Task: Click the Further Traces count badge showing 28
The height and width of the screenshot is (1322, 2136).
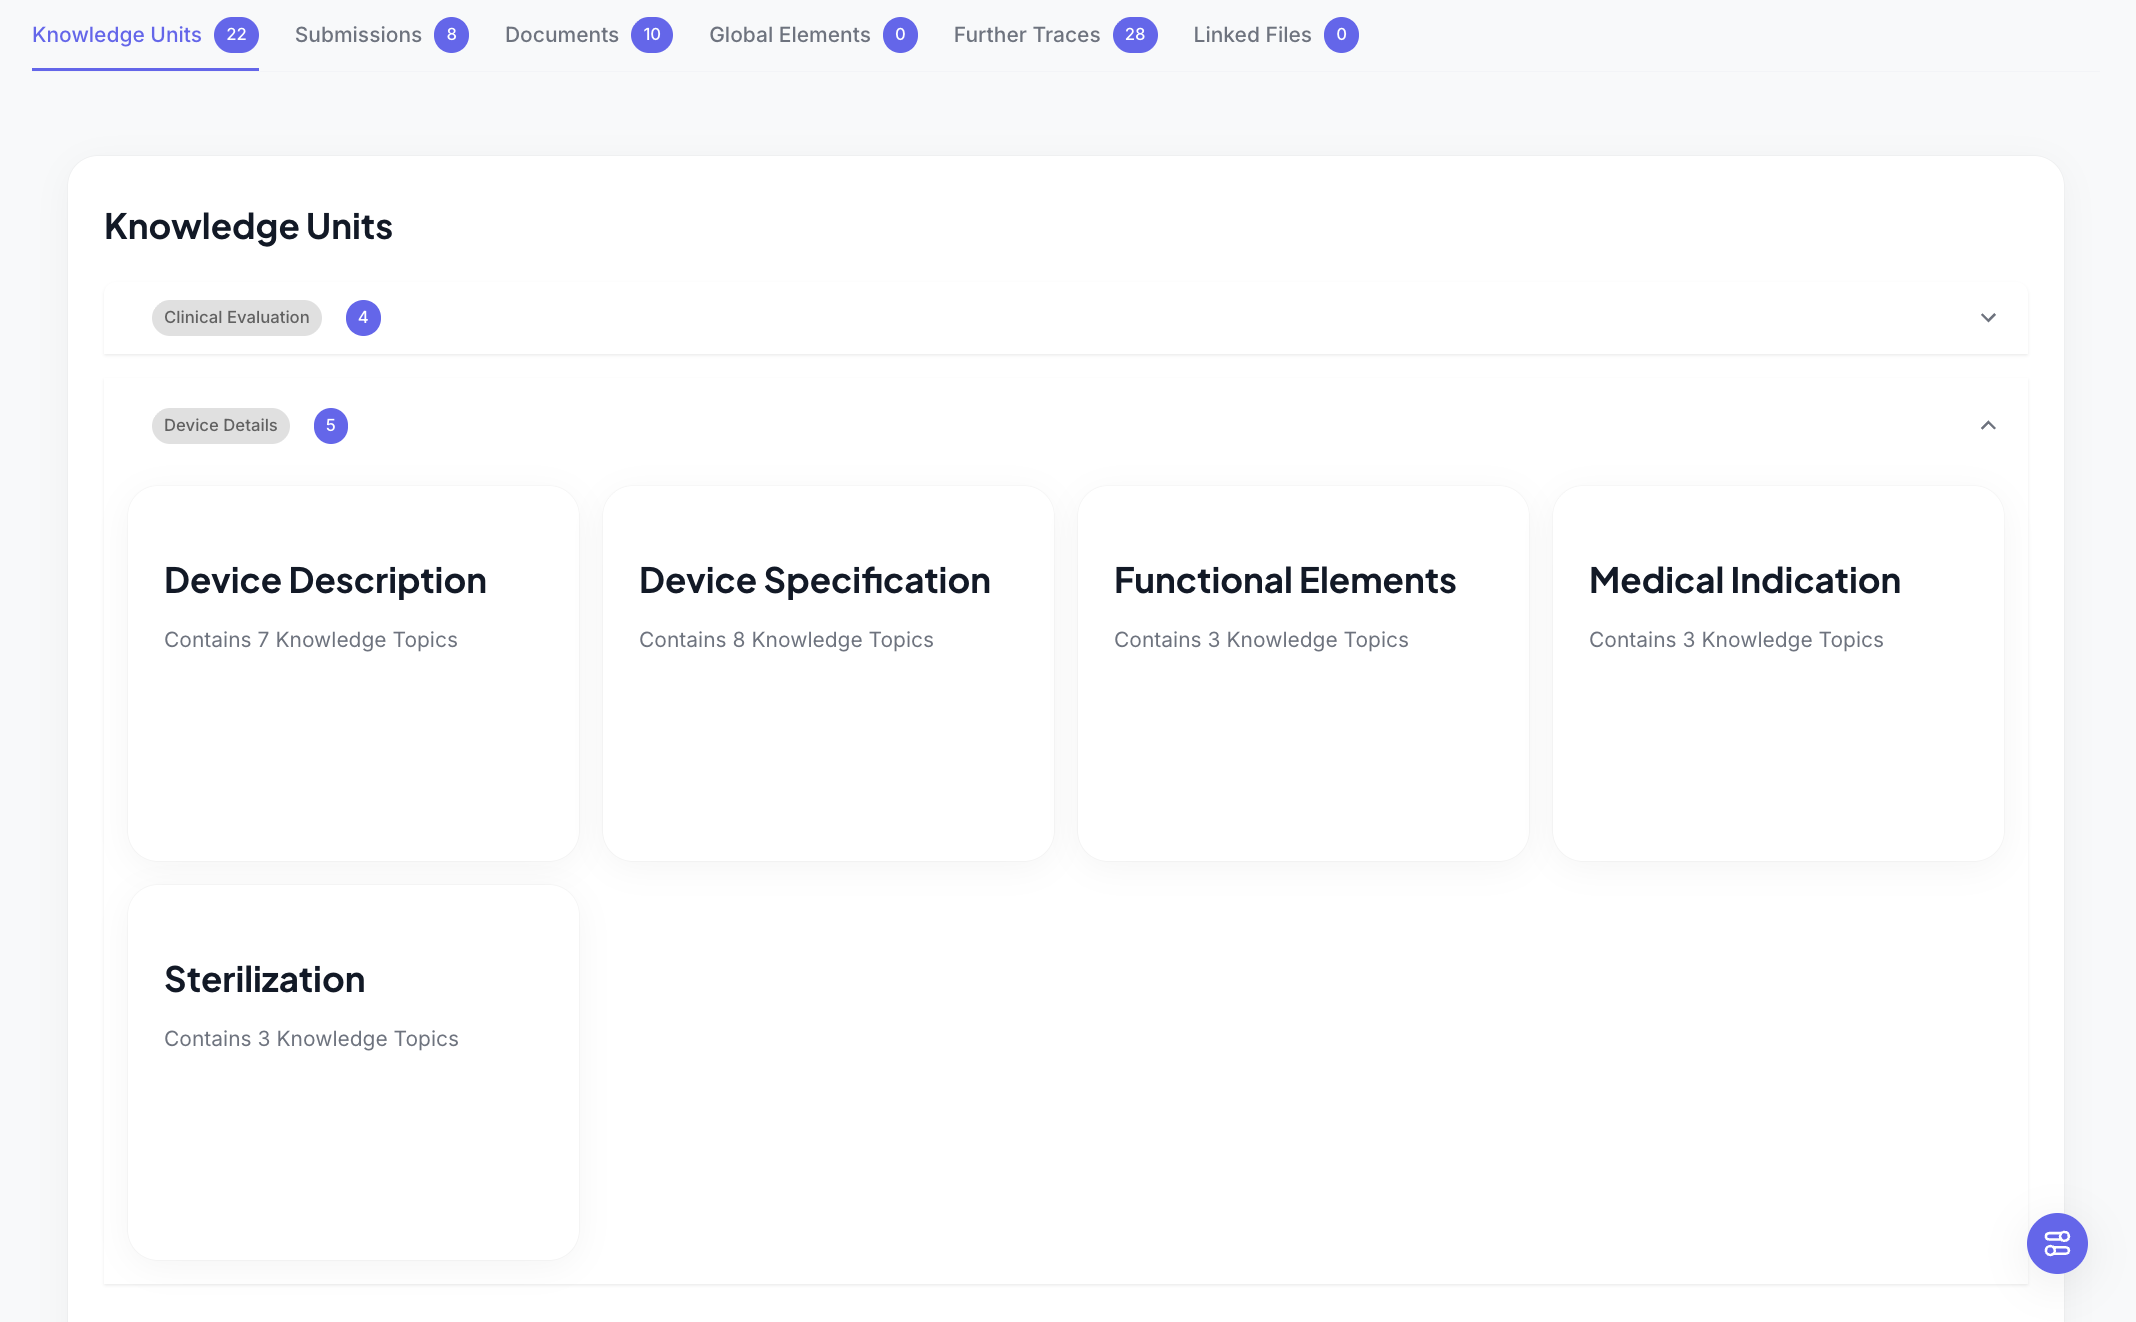Action: point(1136,34)
